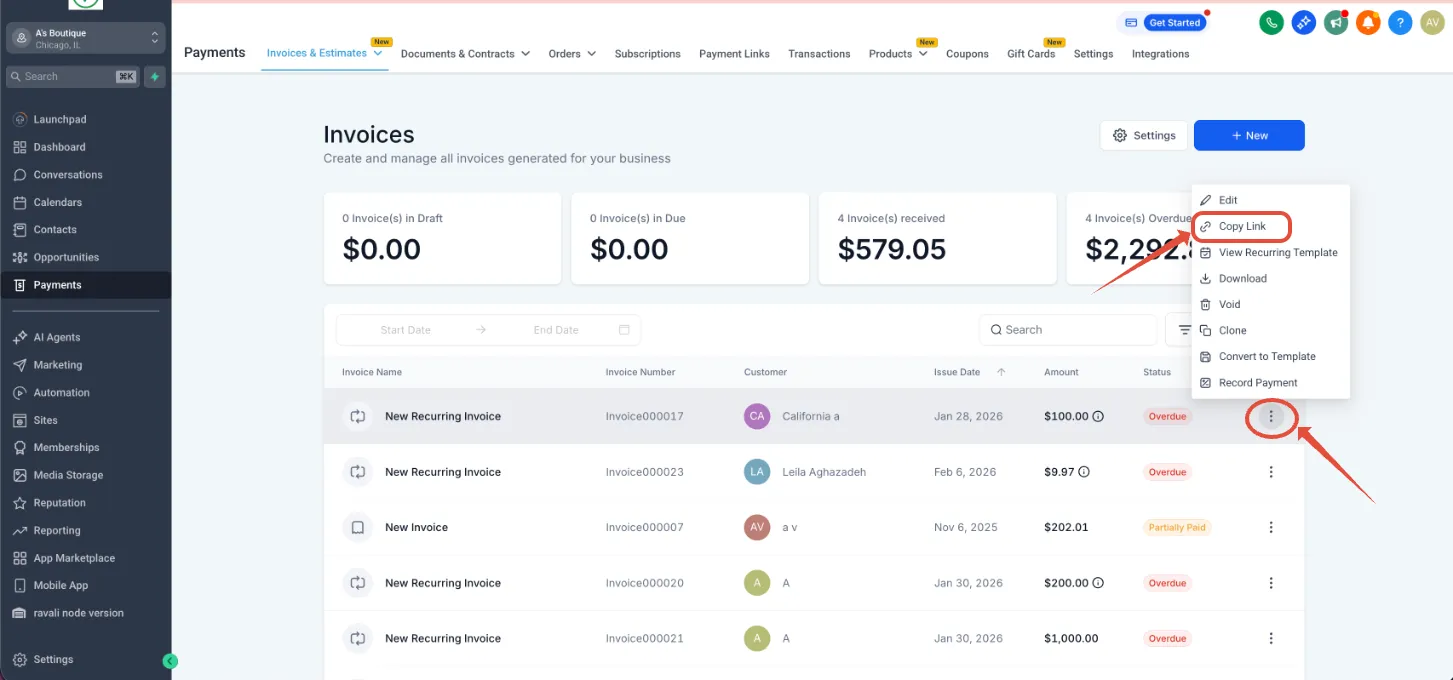
Task: Switch to the Transactions tab
Action: 819,54
